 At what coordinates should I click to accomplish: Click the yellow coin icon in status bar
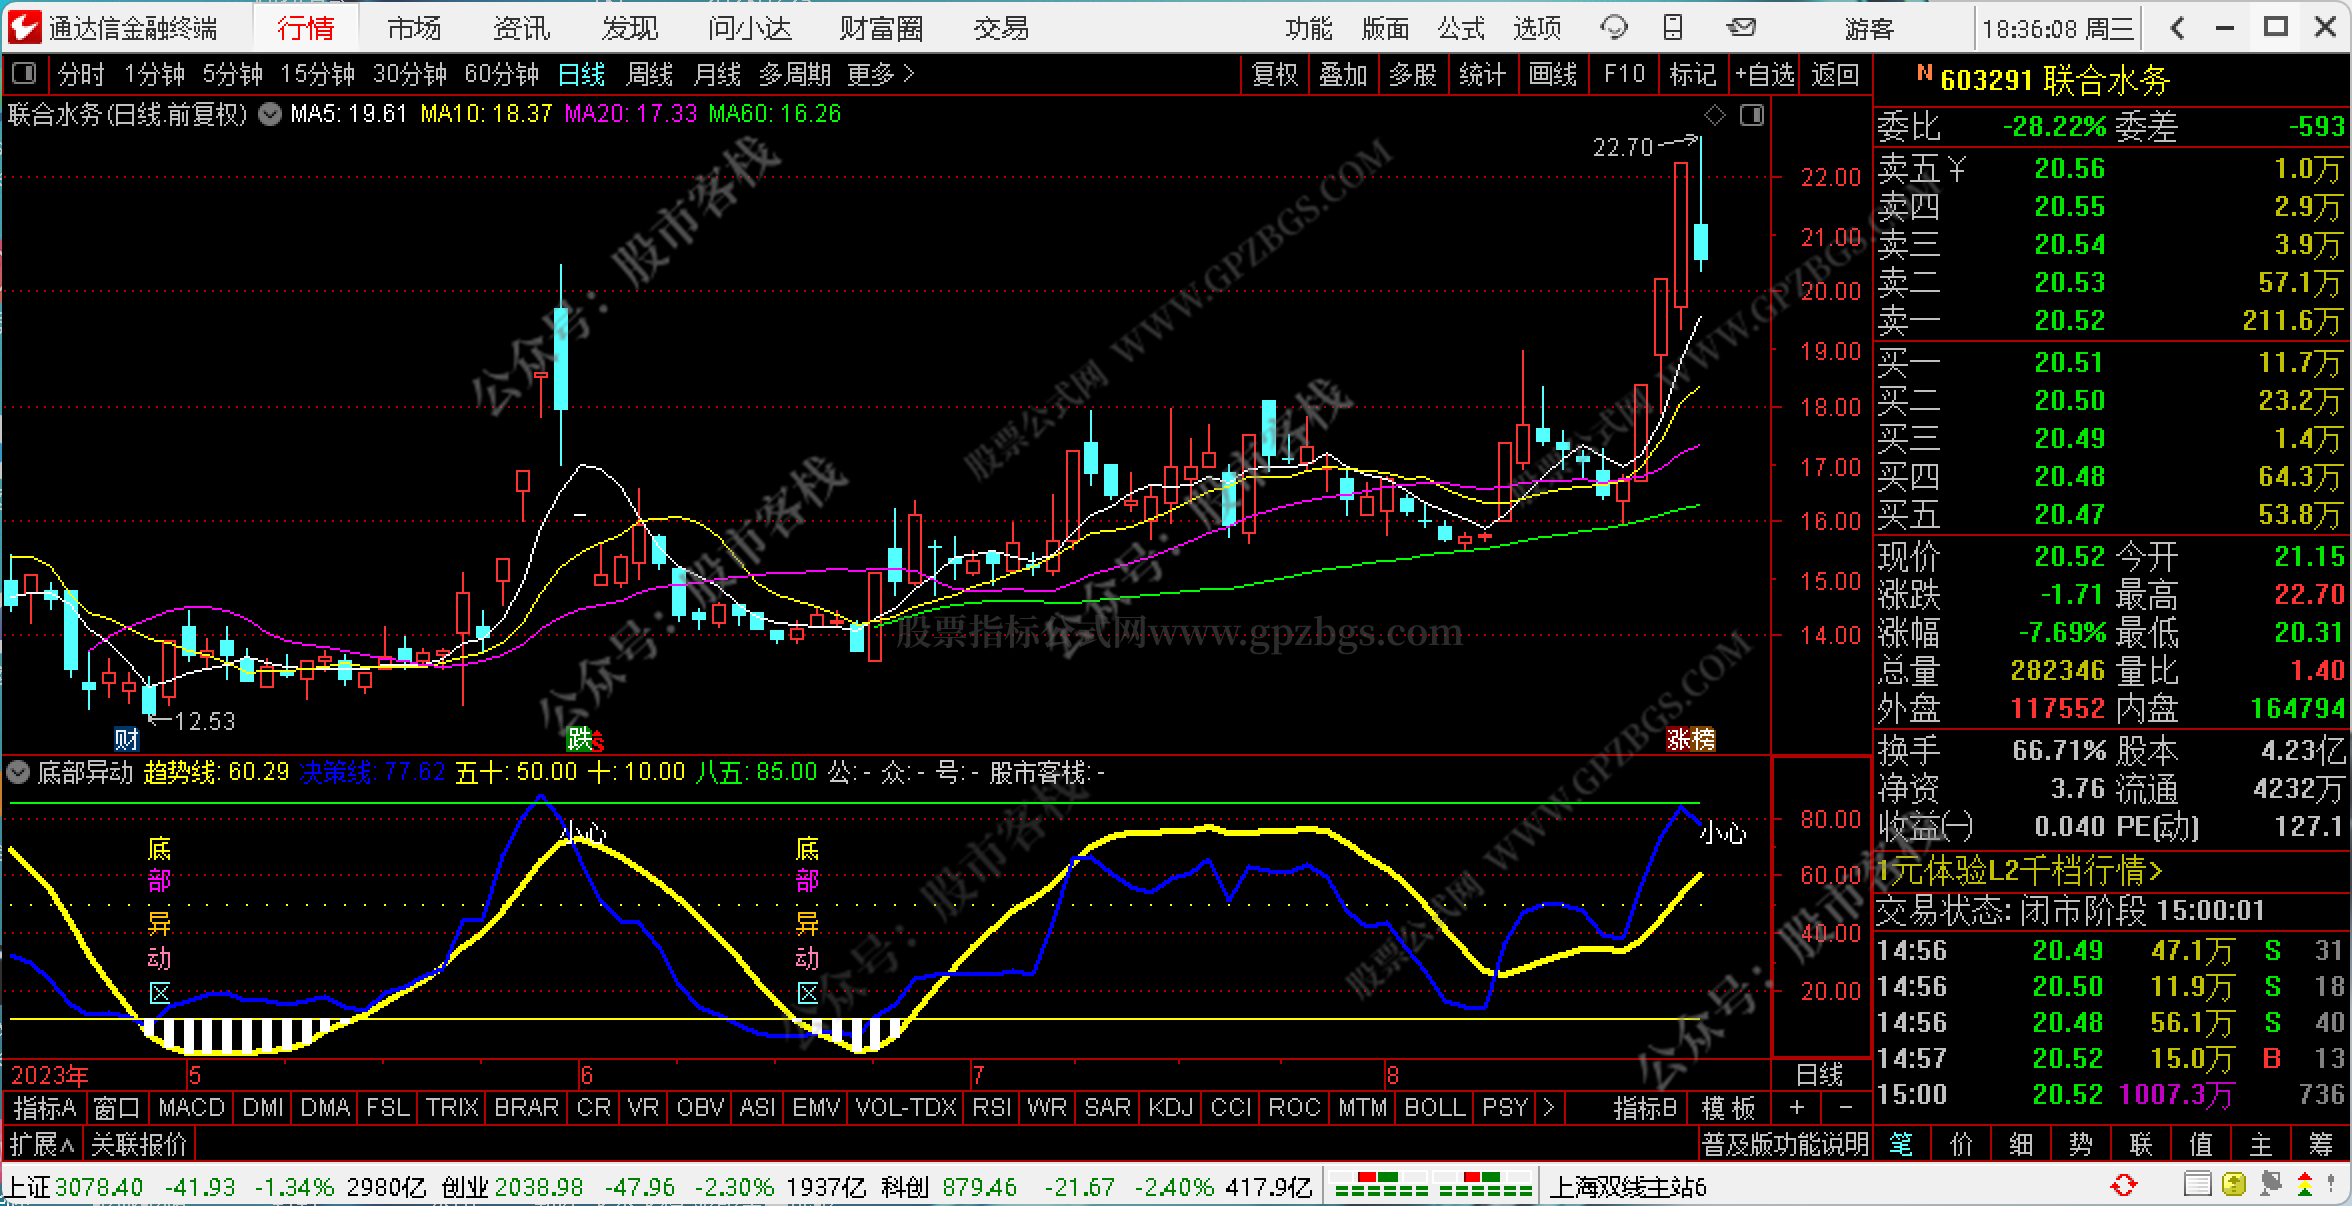pos(2234,1186)
